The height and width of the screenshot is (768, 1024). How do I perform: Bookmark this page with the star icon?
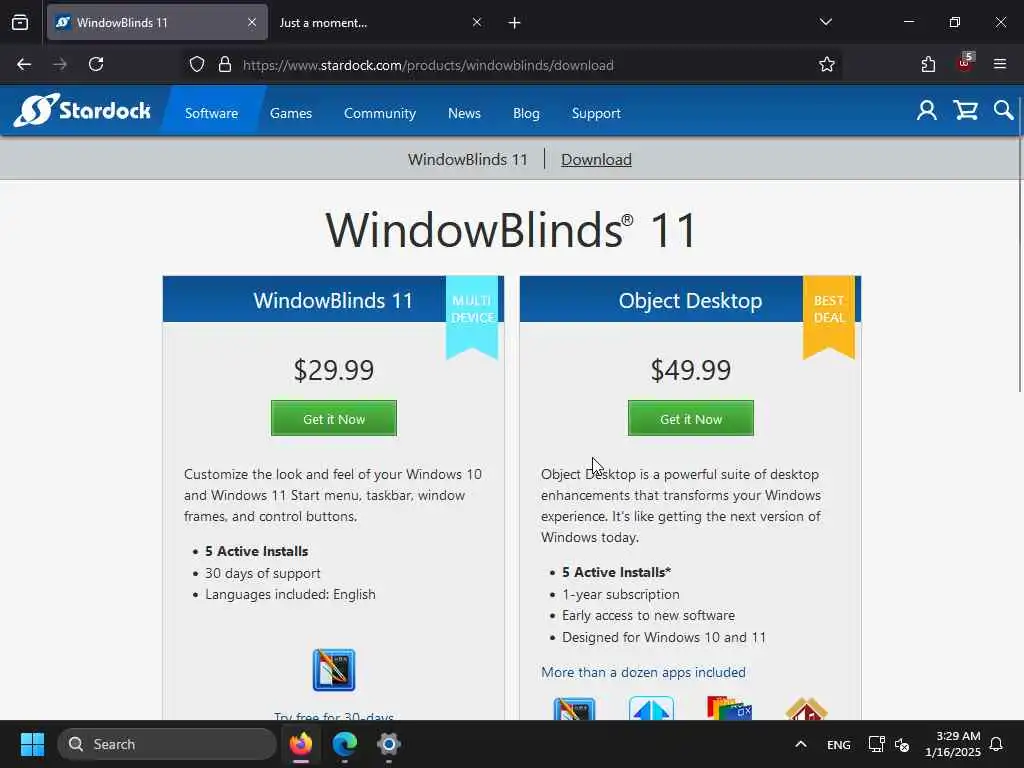pyautogui.click(x=827, y=64)
